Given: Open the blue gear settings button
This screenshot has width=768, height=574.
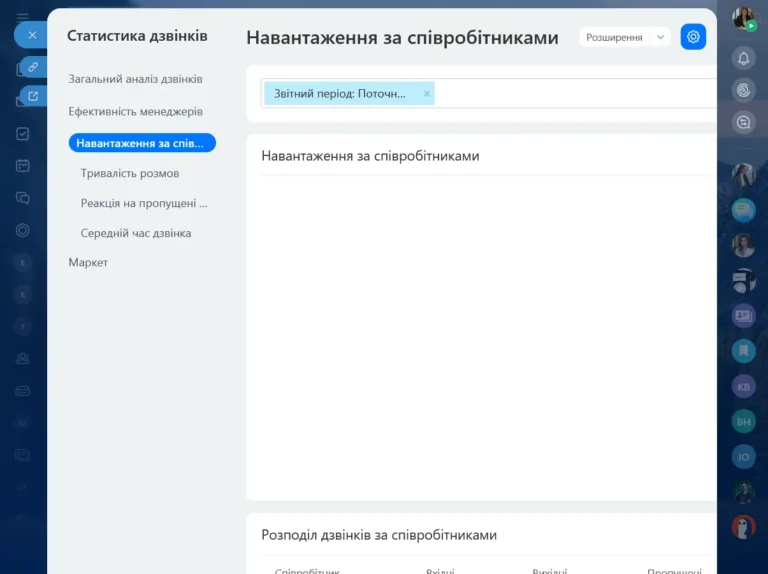Looking at the screenshot, I should point(693,37).
